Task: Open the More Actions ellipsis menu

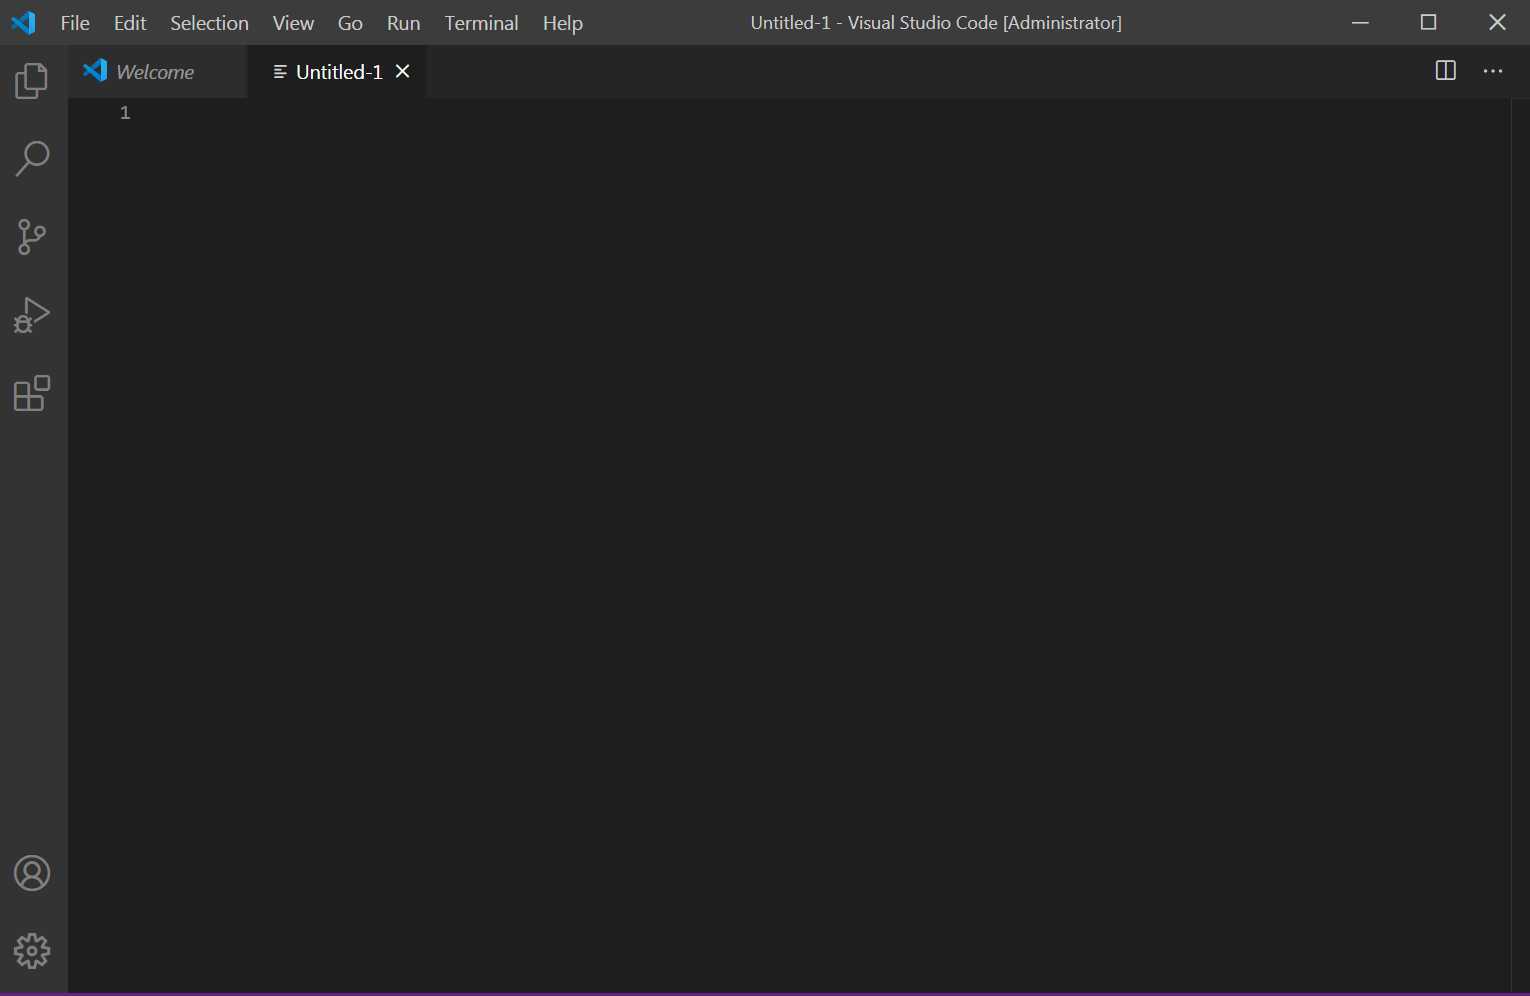Action: click(1493, 71)
